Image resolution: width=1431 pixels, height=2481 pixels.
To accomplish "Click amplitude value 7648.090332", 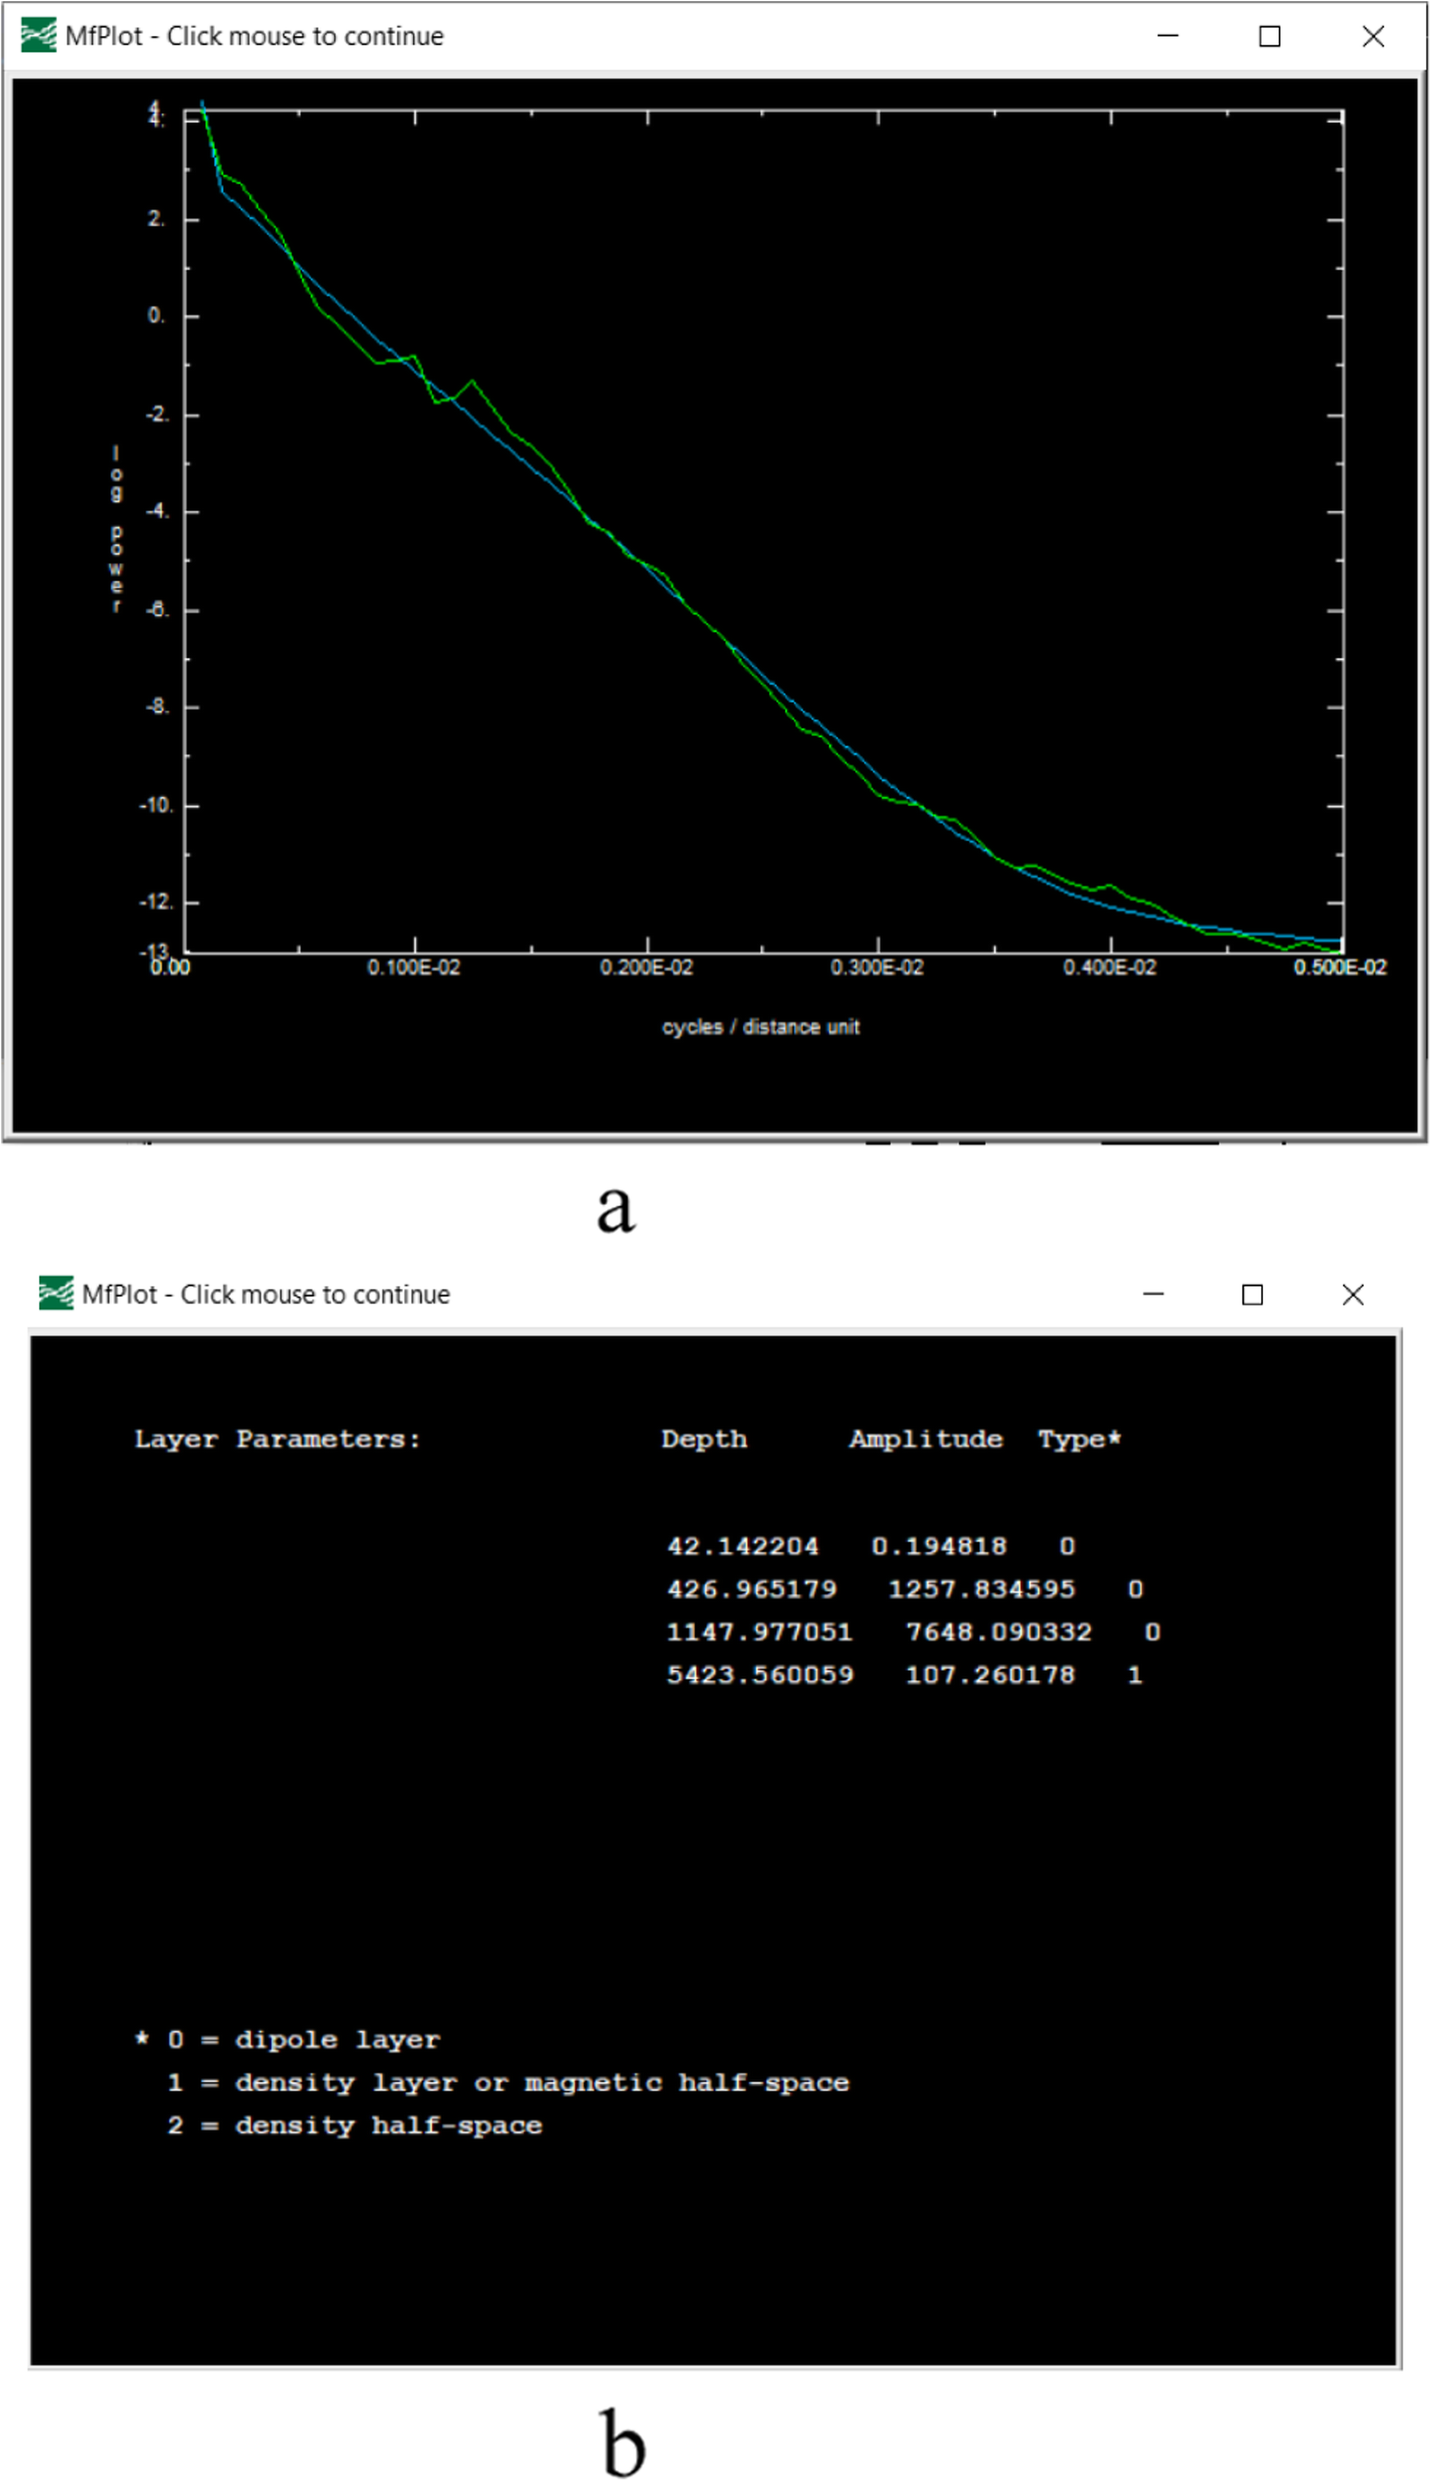I will pyautogui.click(x=999, y=1631).
